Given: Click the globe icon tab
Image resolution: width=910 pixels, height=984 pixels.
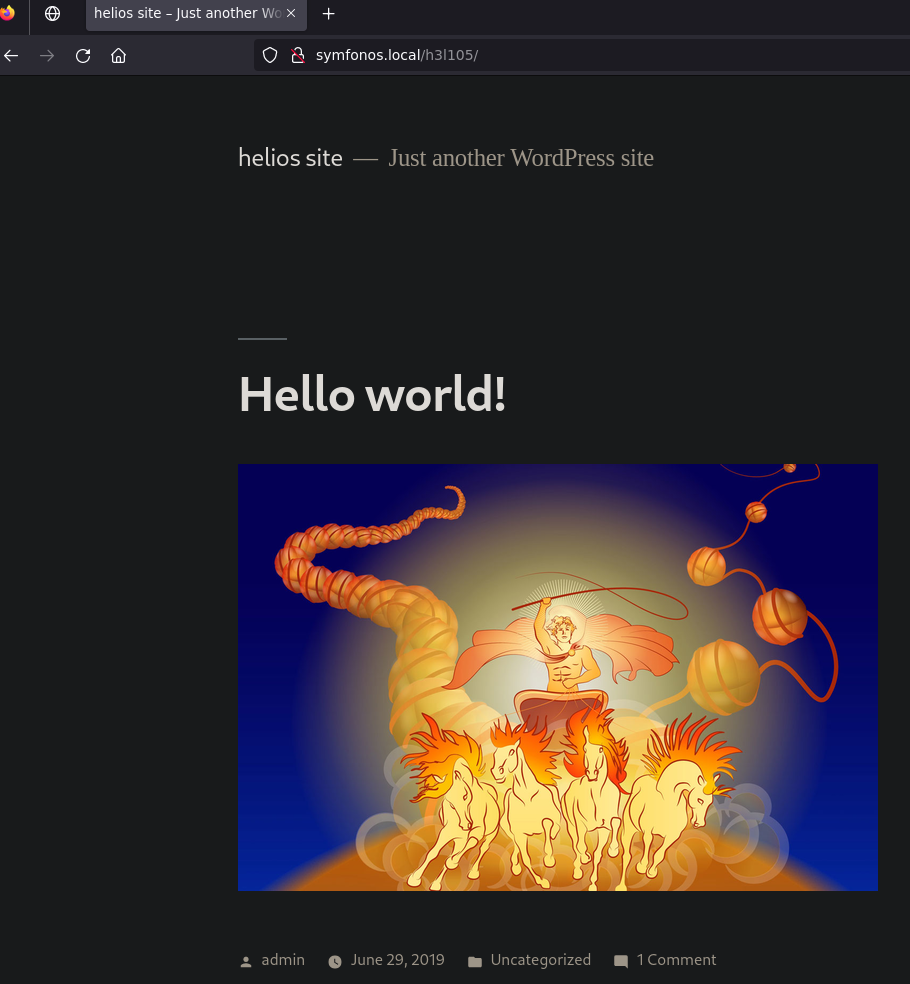Looking at the screenshot, I should click(53, 14).
